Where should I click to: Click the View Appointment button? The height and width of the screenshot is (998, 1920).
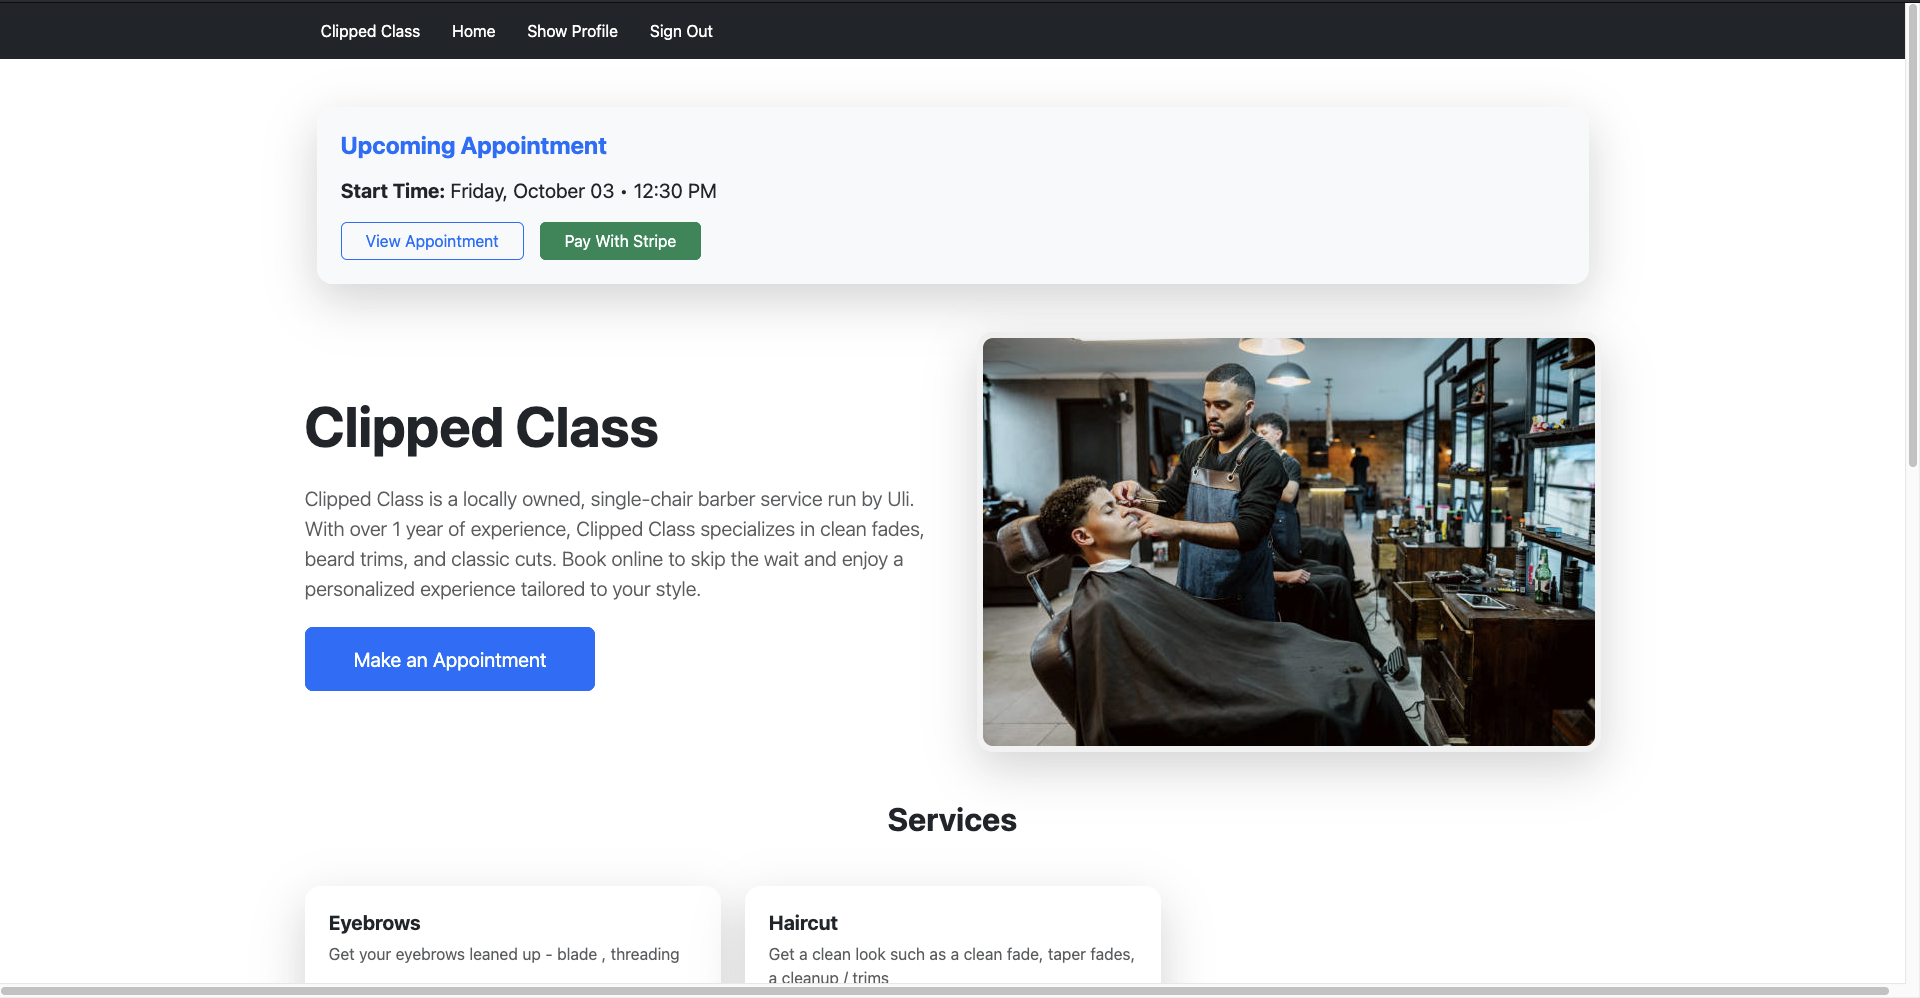click(x=432, y=241)
